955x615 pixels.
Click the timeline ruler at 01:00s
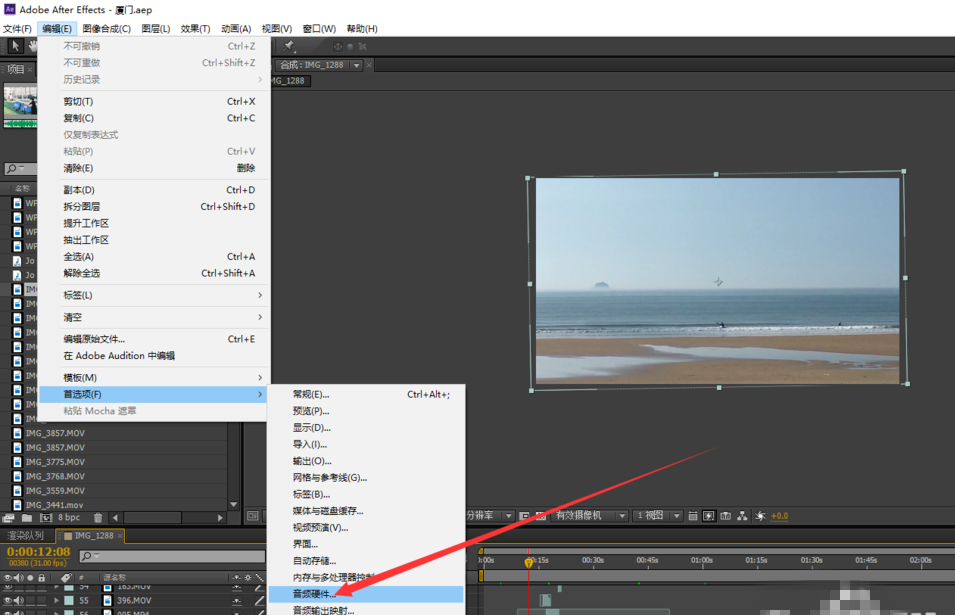(702, 560)
